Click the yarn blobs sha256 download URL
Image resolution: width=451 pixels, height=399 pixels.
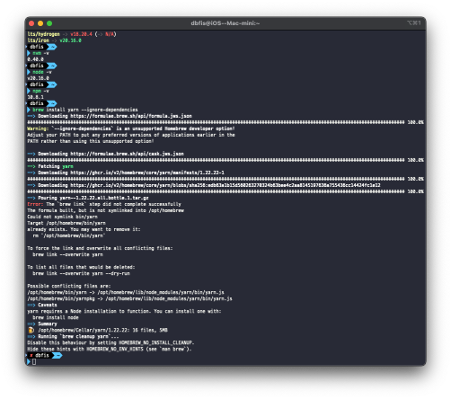click(x=225, y=185)
